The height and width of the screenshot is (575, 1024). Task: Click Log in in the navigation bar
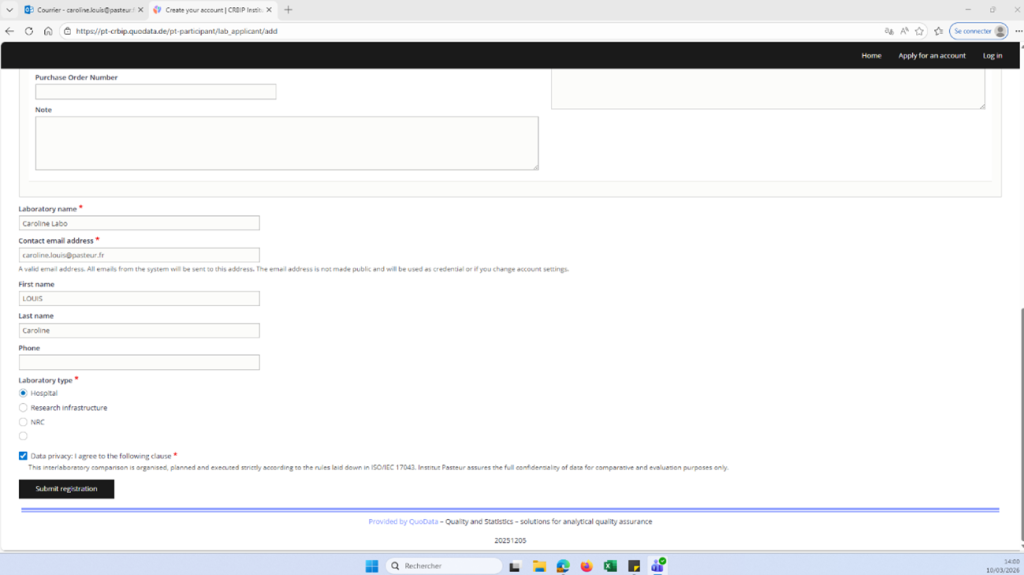click(992, 56)
